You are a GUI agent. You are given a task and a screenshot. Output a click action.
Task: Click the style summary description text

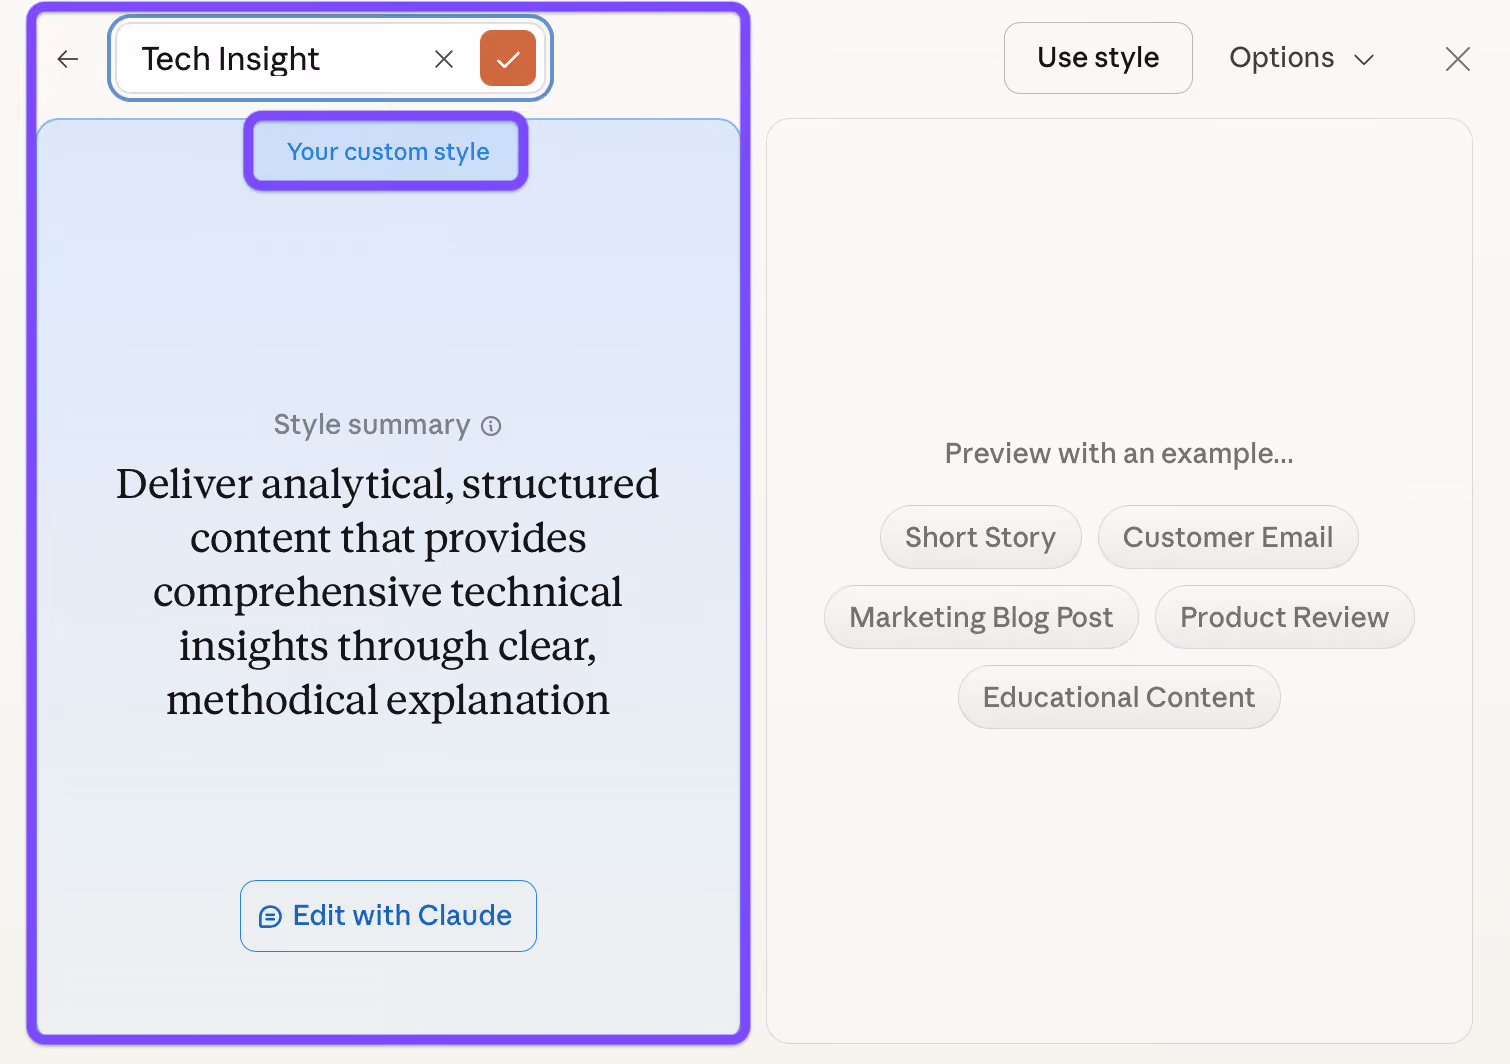[x=388, y=592]
